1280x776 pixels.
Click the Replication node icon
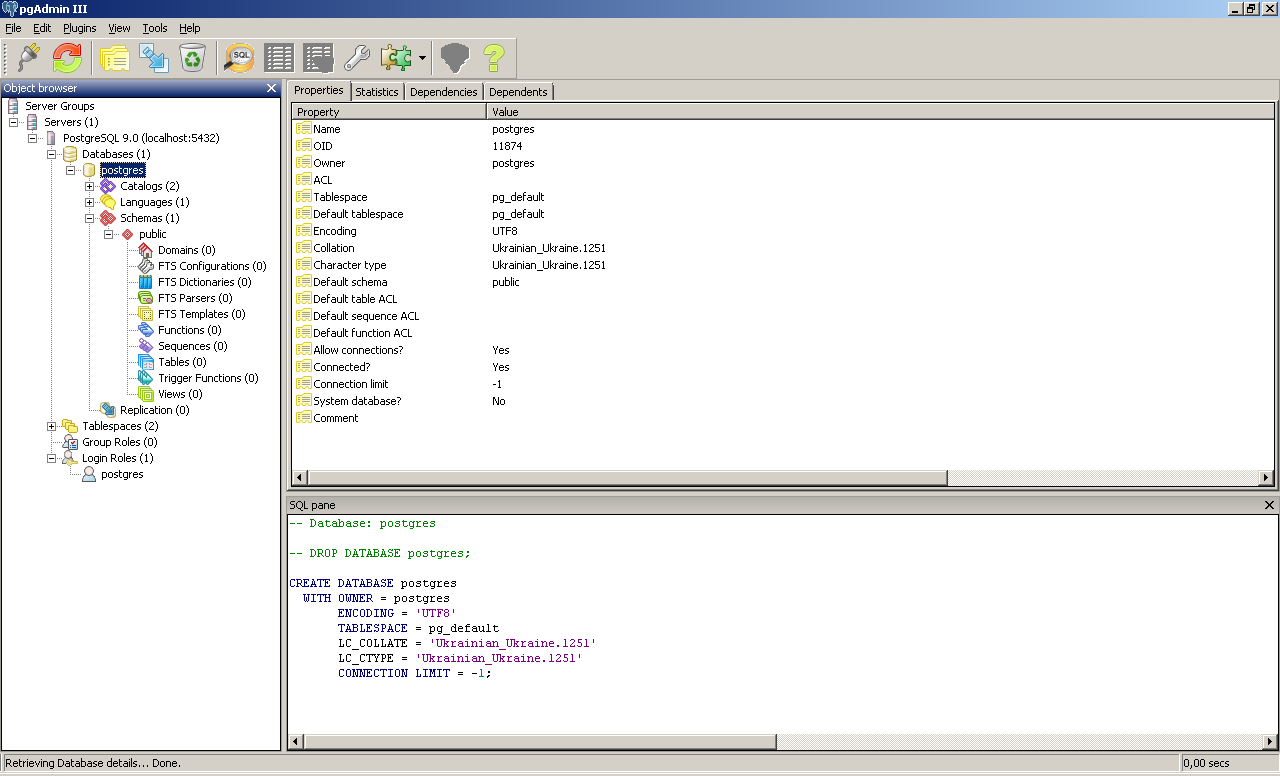(108, 410)
